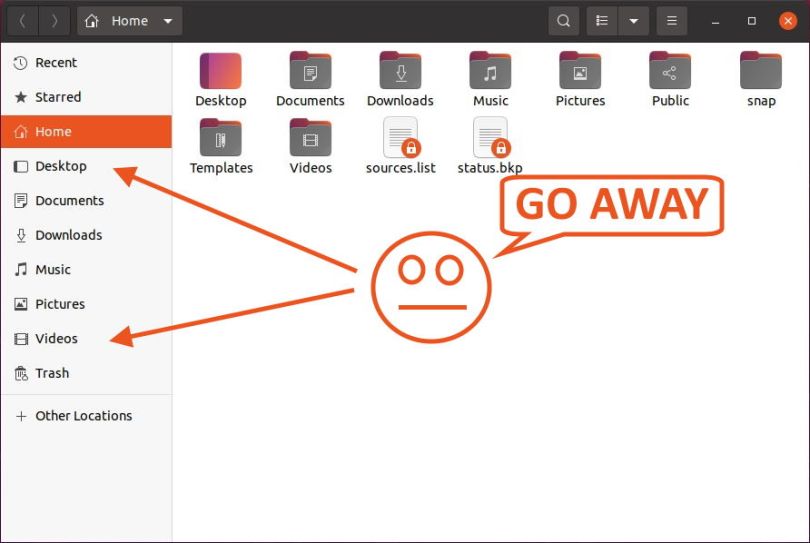810x543 pixels.
Task: Toggle list view layout button
Action: point(602,21)
